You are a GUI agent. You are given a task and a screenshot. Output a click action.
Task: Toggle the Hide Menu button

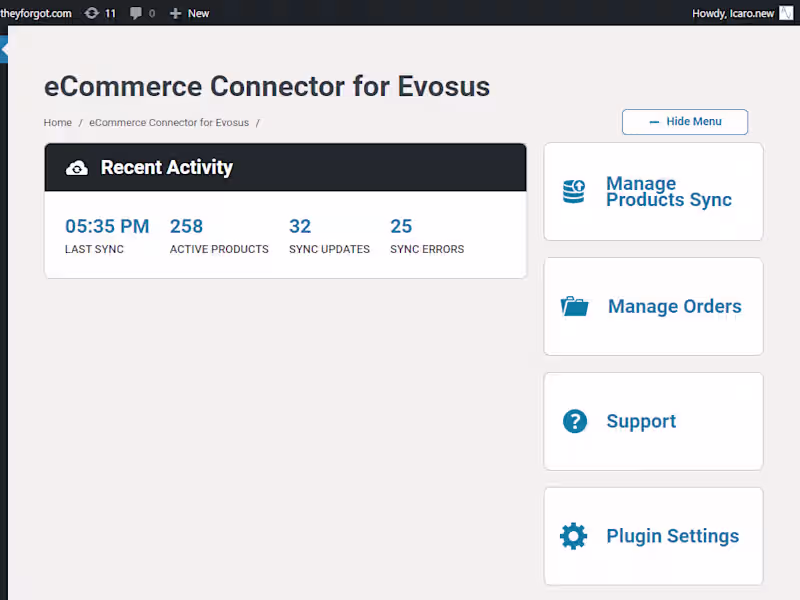(685, 122)
